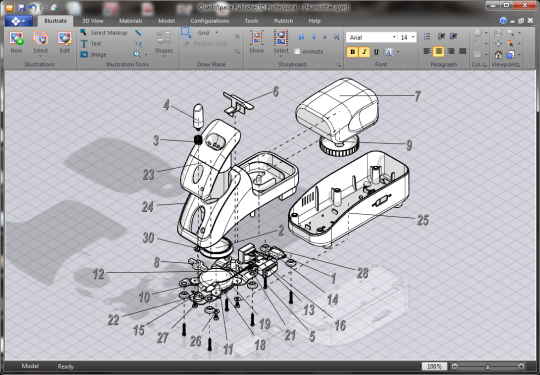Click the numbered callout tool icon
This screenshot has width=540, height=375.
point(138,43)
